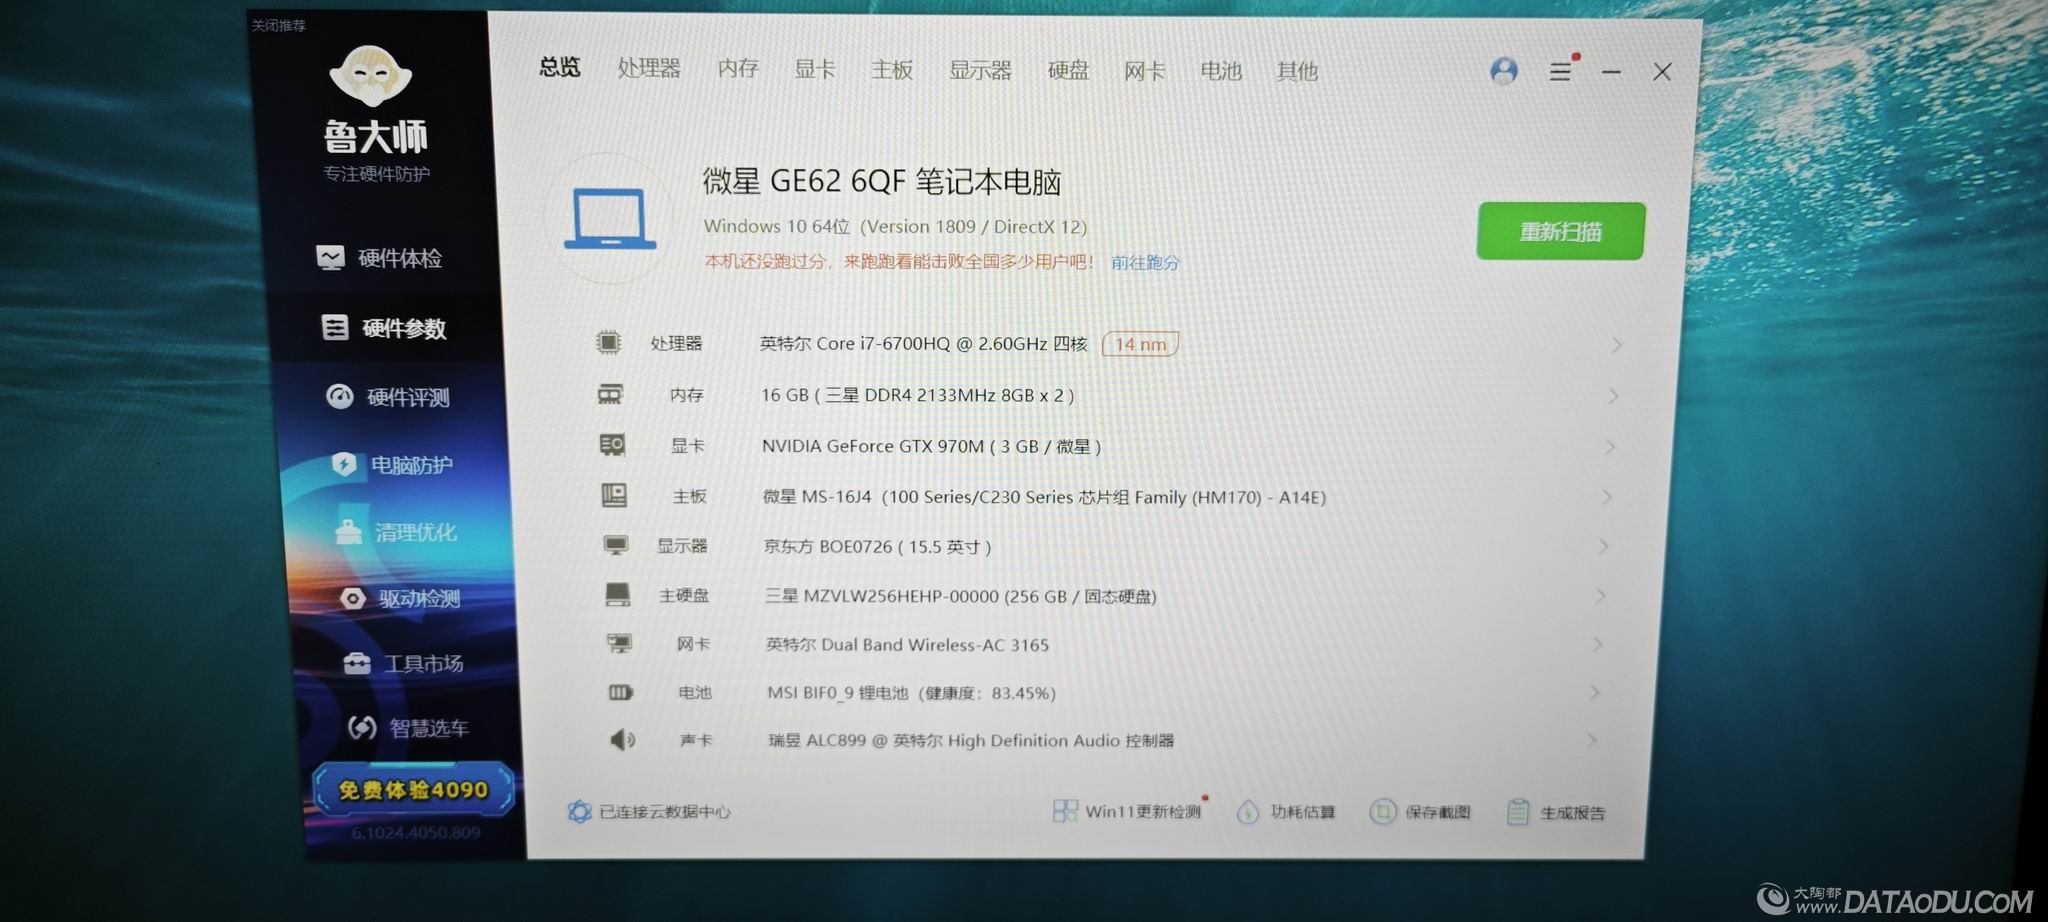Click the 14 nm process badge

[x=1140, y=344]
